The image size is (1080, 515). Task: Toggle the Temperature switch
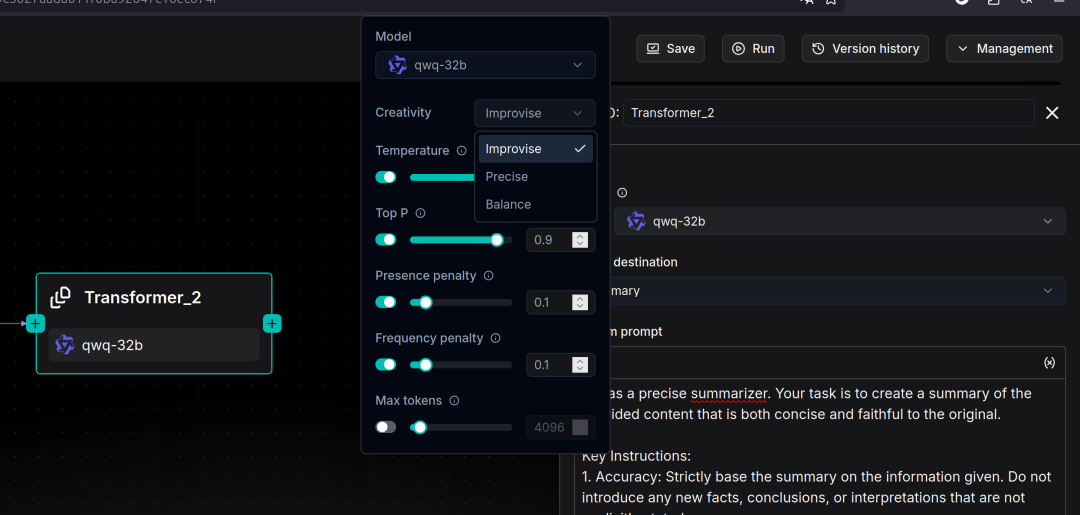click(386, 177)
